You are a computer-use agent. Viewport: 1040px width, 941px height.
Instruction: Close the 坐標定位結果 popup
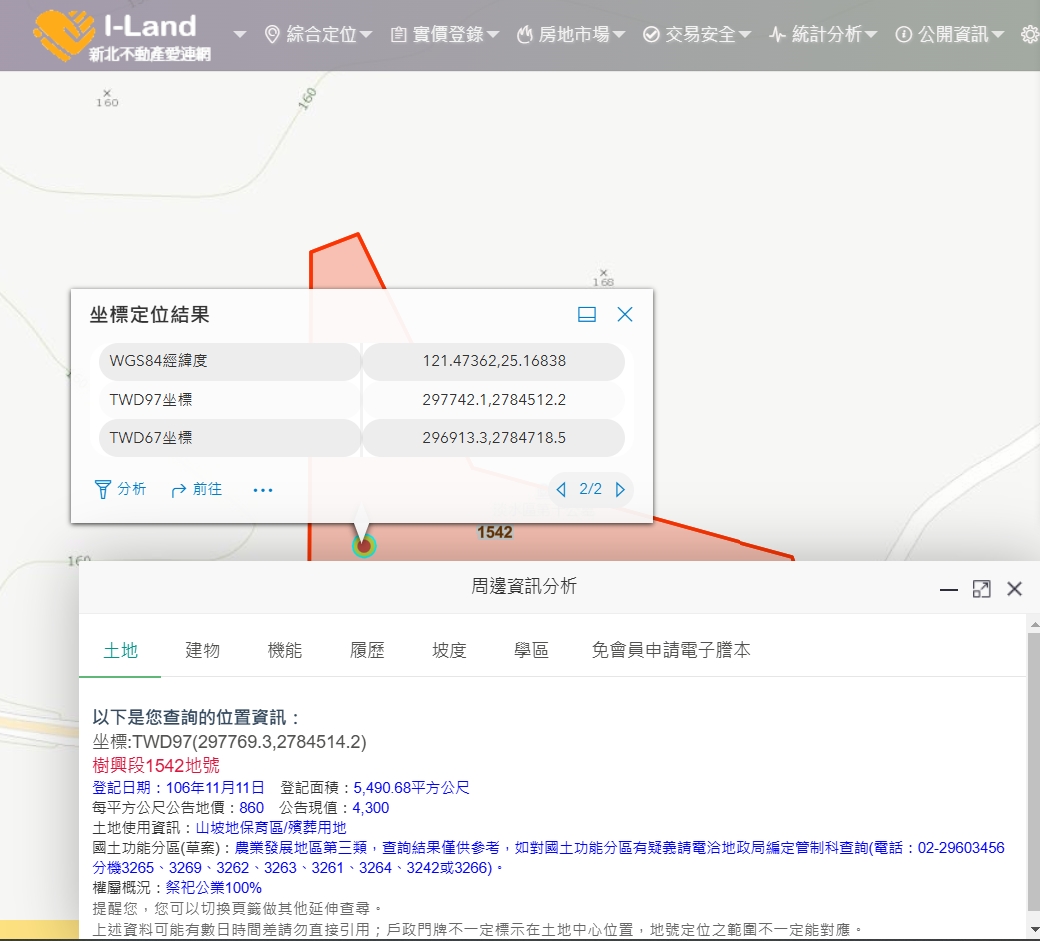pos(625,315)
